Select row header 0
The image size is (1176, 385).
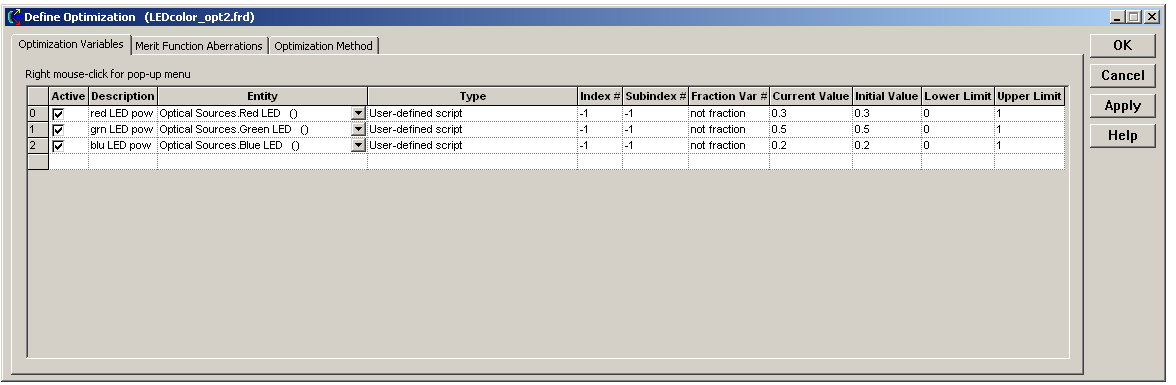pos(38,113)
